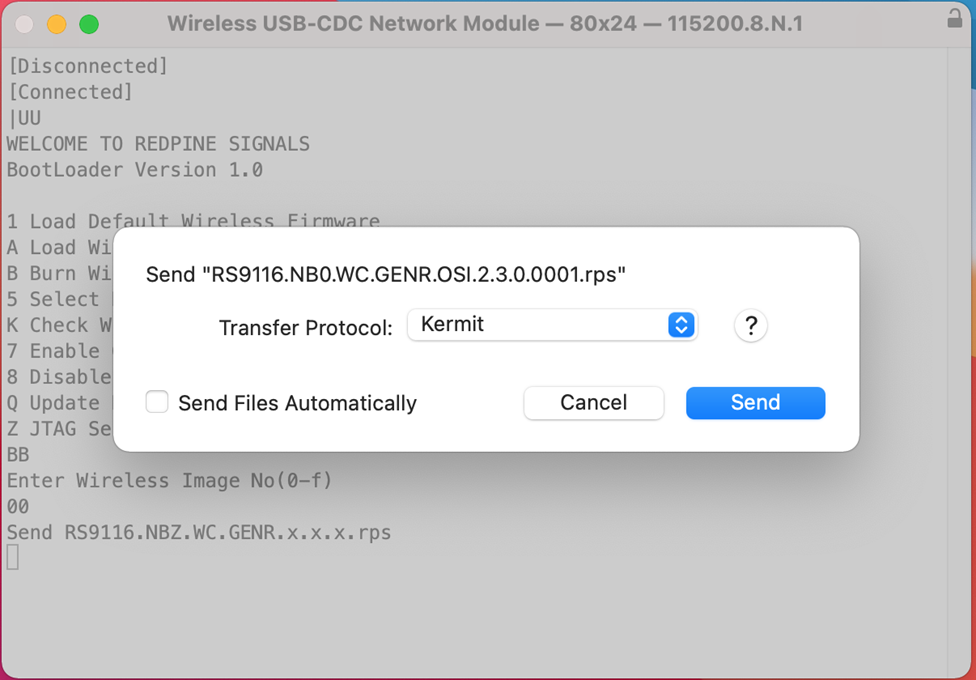Click the 'WELCOME TO REDPINE SIGNALS' line
This screenshot has height=680, width=976.
[159, 143]
